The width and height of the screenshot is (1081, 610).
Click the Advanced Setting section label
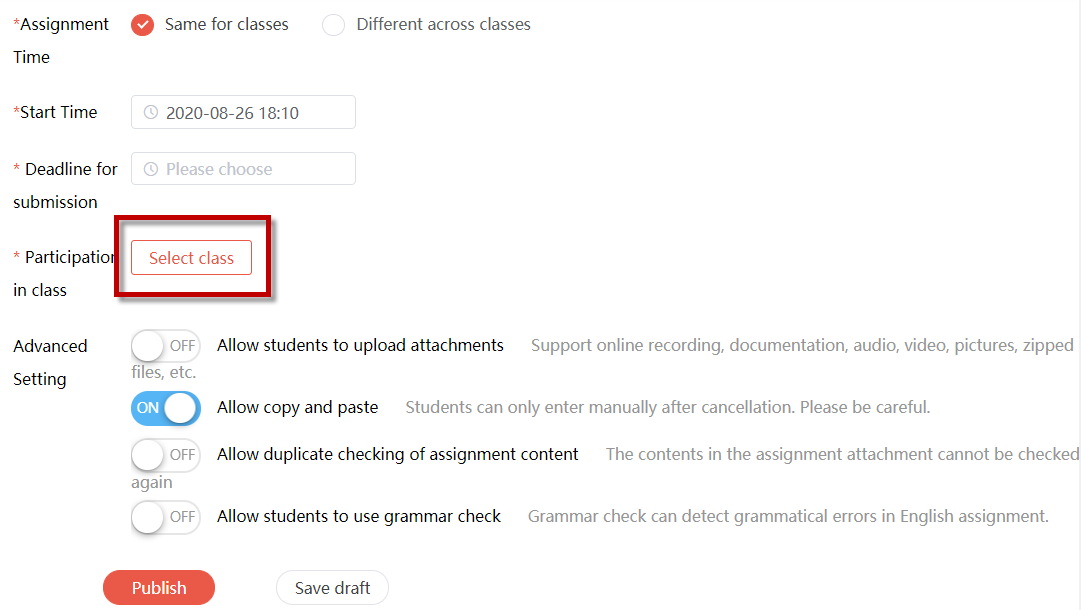[x=50, y=363]
